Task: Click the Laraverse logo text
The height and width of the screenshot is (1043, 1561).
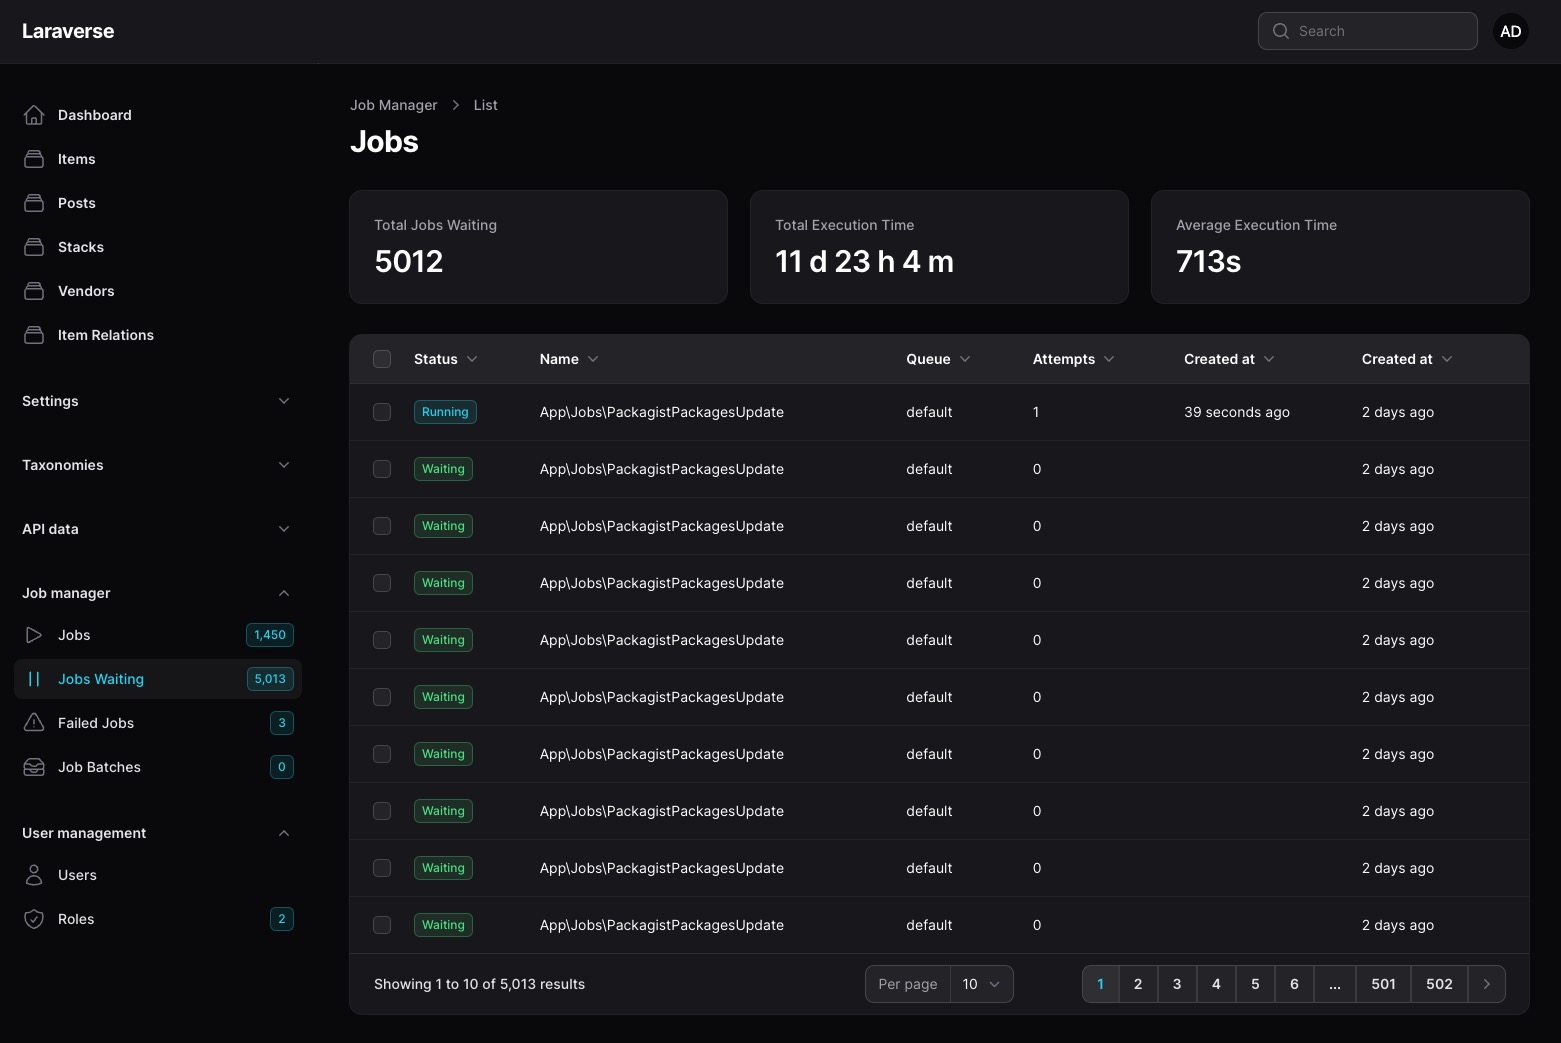Action: [x=68, y=31]
